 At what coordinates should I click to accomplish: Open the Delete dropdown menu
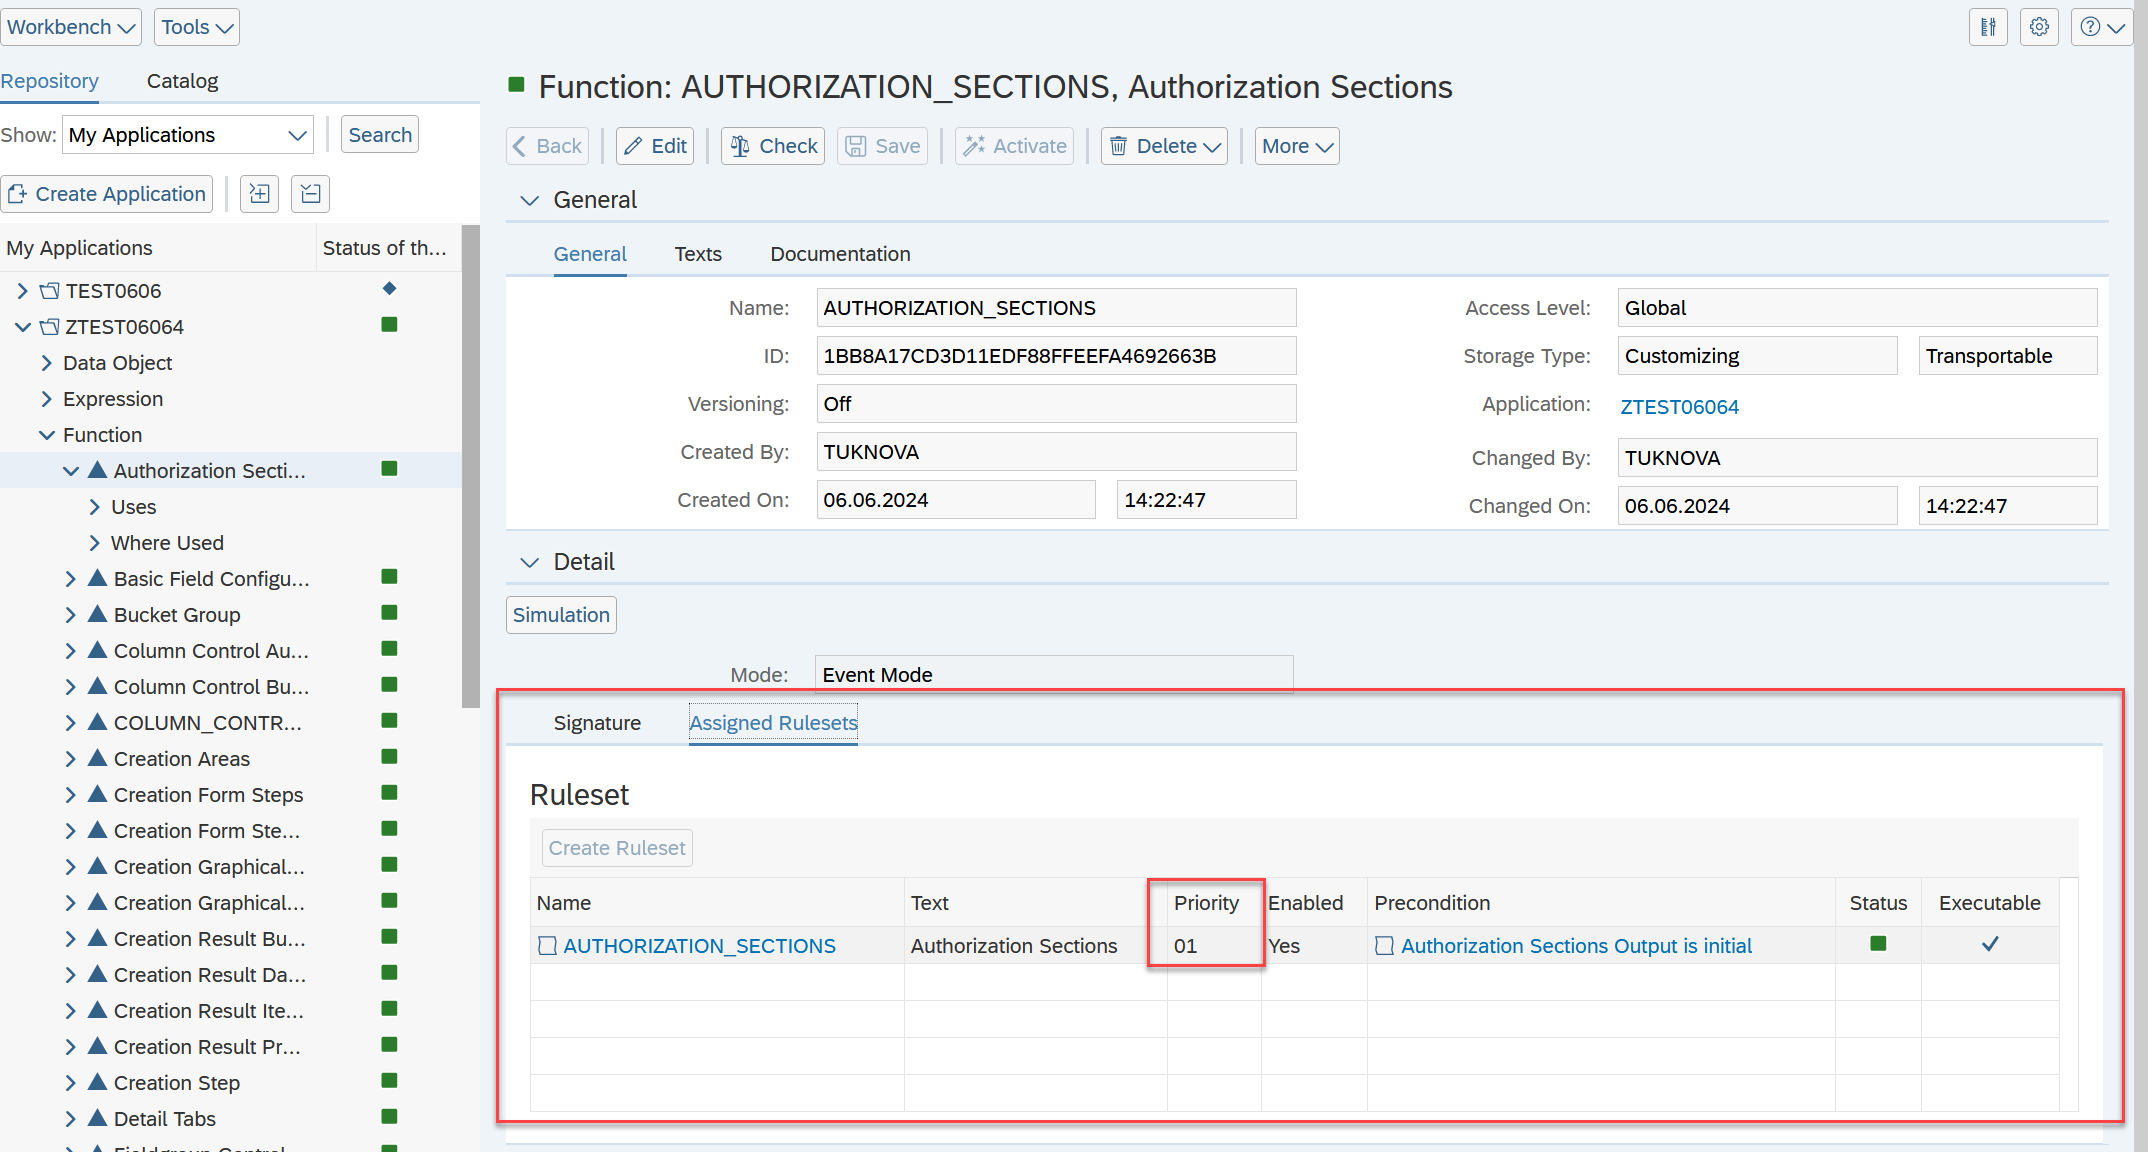tap(1165, 146)
